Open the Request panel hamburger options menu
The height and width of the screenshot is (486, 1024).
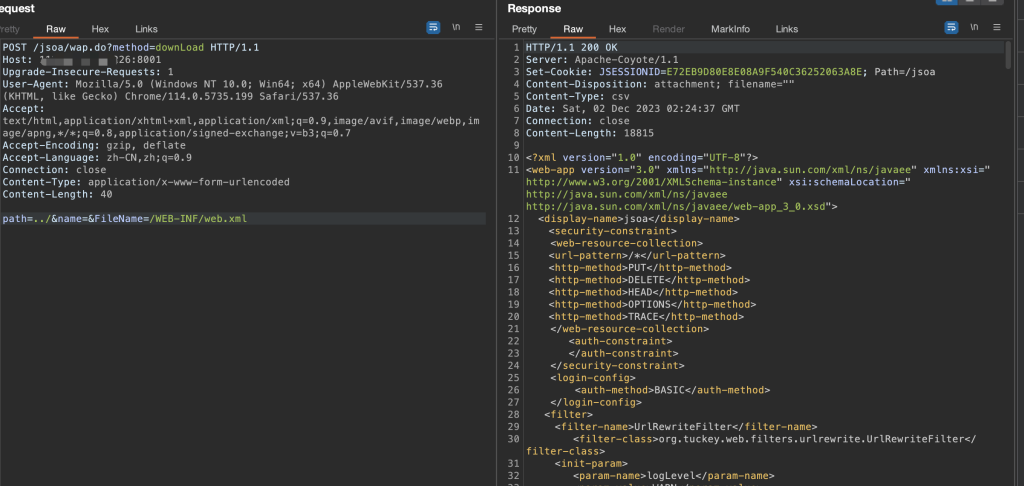click(x=479, y=27)
